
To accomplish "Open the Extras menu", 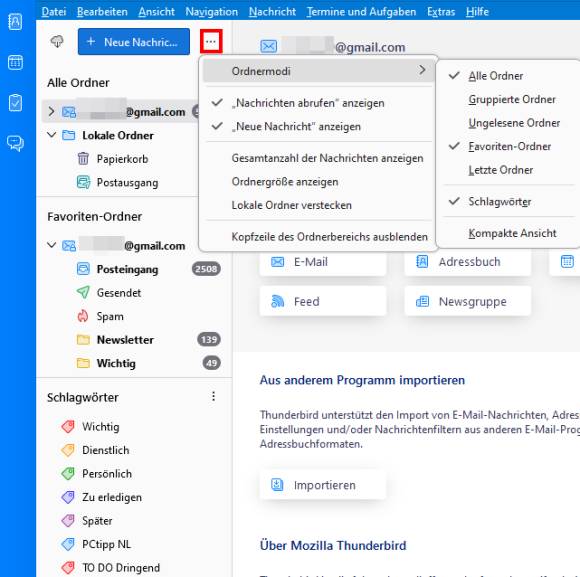I will 441,12.
